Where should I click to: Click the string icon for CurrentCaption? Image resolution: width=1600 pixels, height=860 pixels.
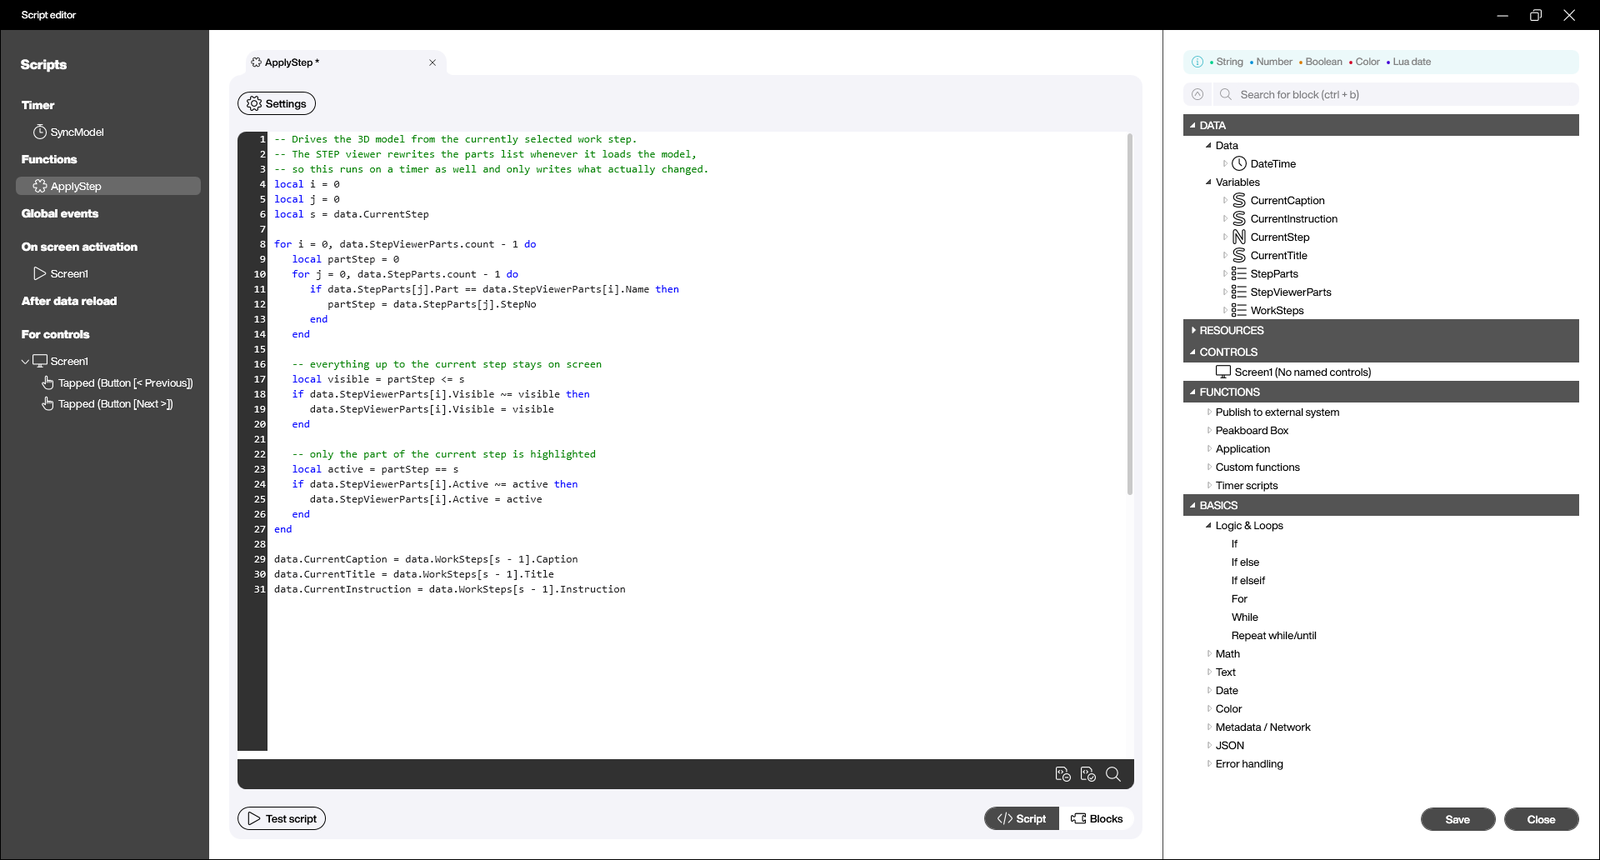click(x=1239, y=200)
